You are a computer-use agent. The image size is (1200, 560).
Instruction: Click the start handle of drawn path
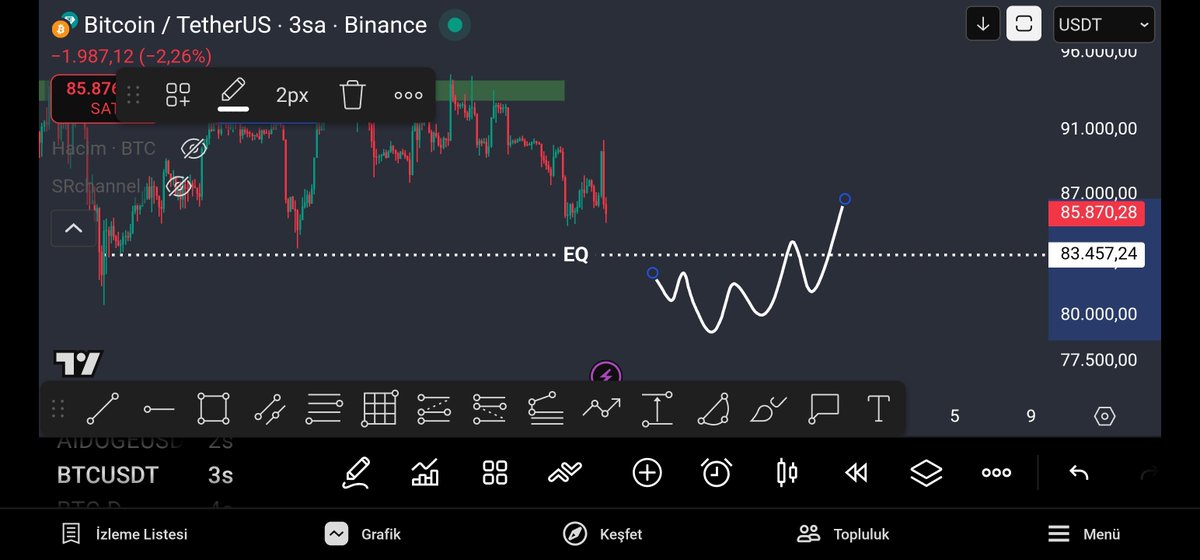(653, 273)
